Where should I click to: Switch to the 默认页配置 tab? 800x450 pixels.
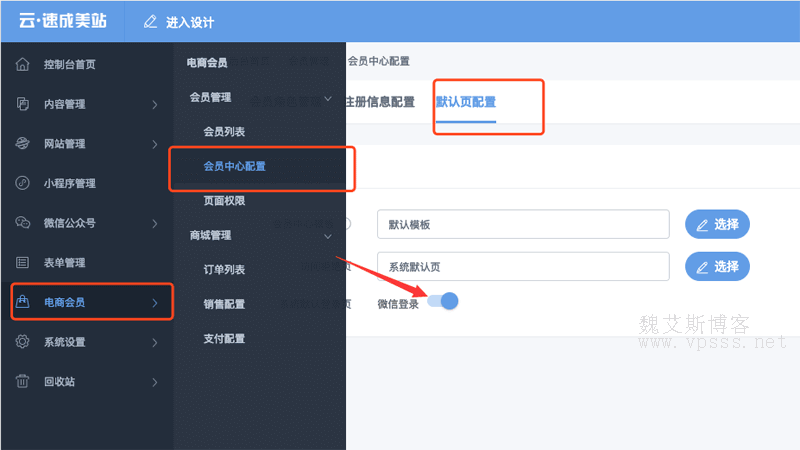pos(466,102)
